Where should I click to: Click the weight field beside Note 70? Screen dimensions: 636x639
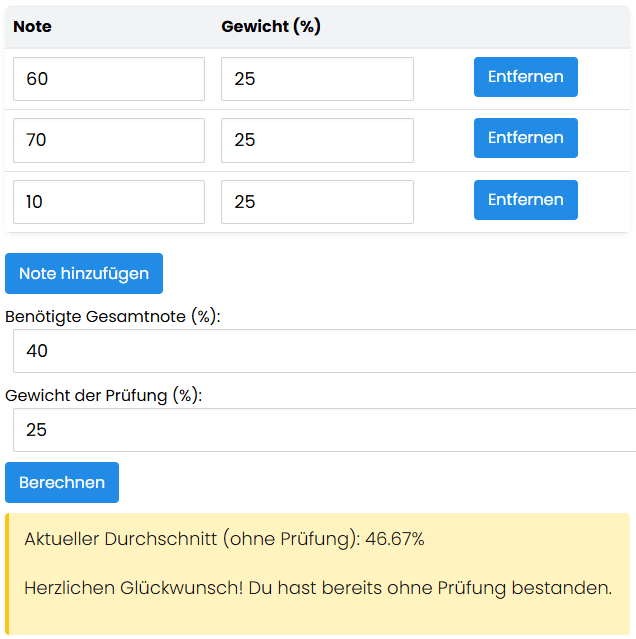click(317, 140)
